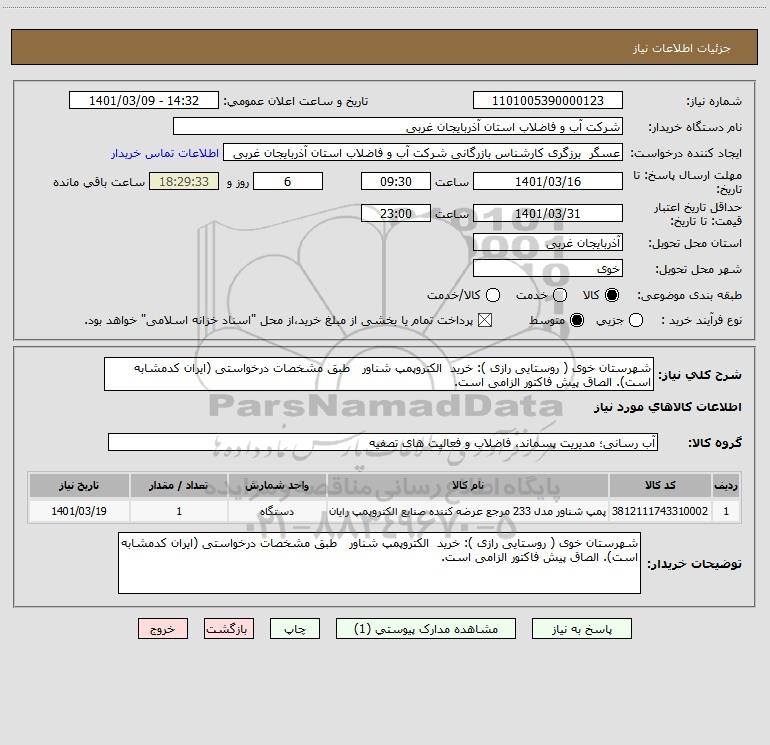Click the delivery city field خوی
Screen dimensions: 770x745
[548, 268]
